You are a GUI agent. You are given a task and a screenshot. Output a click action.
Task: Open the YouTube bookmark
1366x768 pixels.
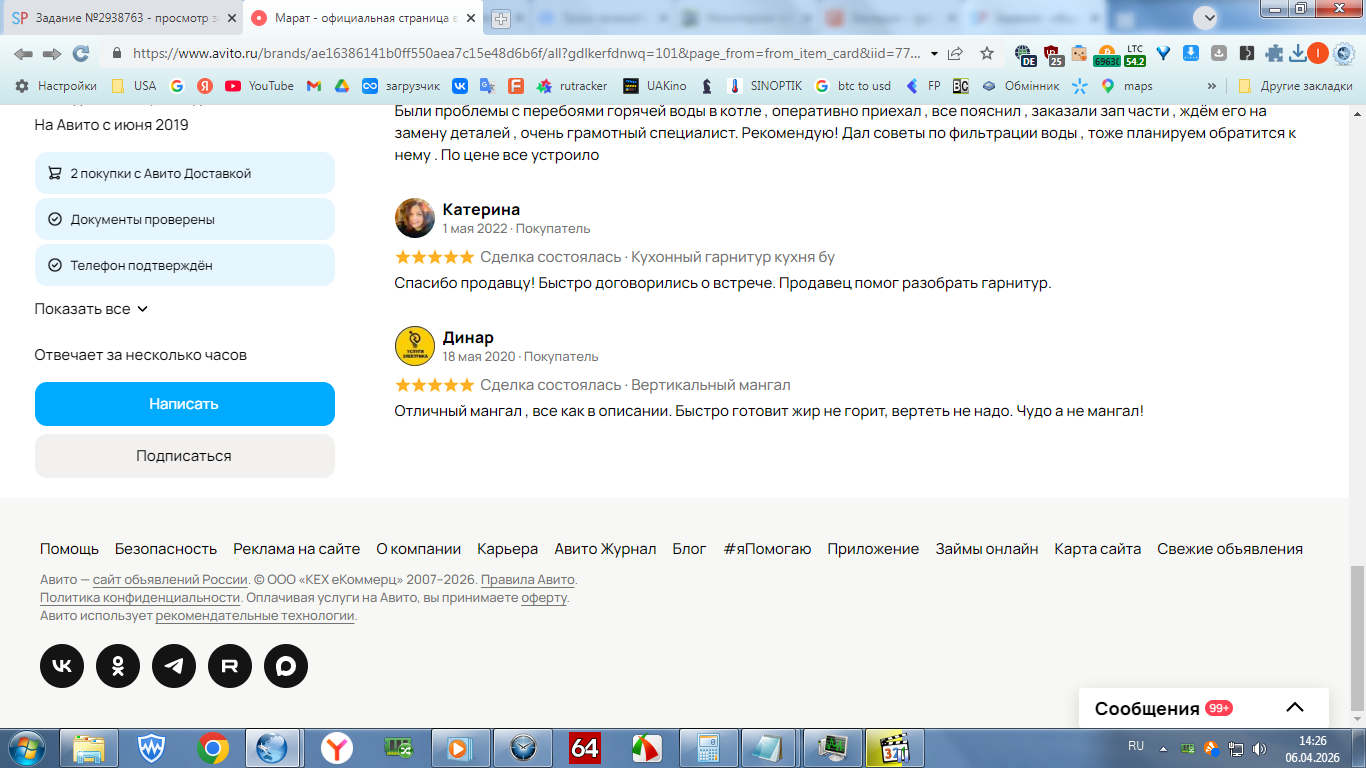click(x=259, y=86)
